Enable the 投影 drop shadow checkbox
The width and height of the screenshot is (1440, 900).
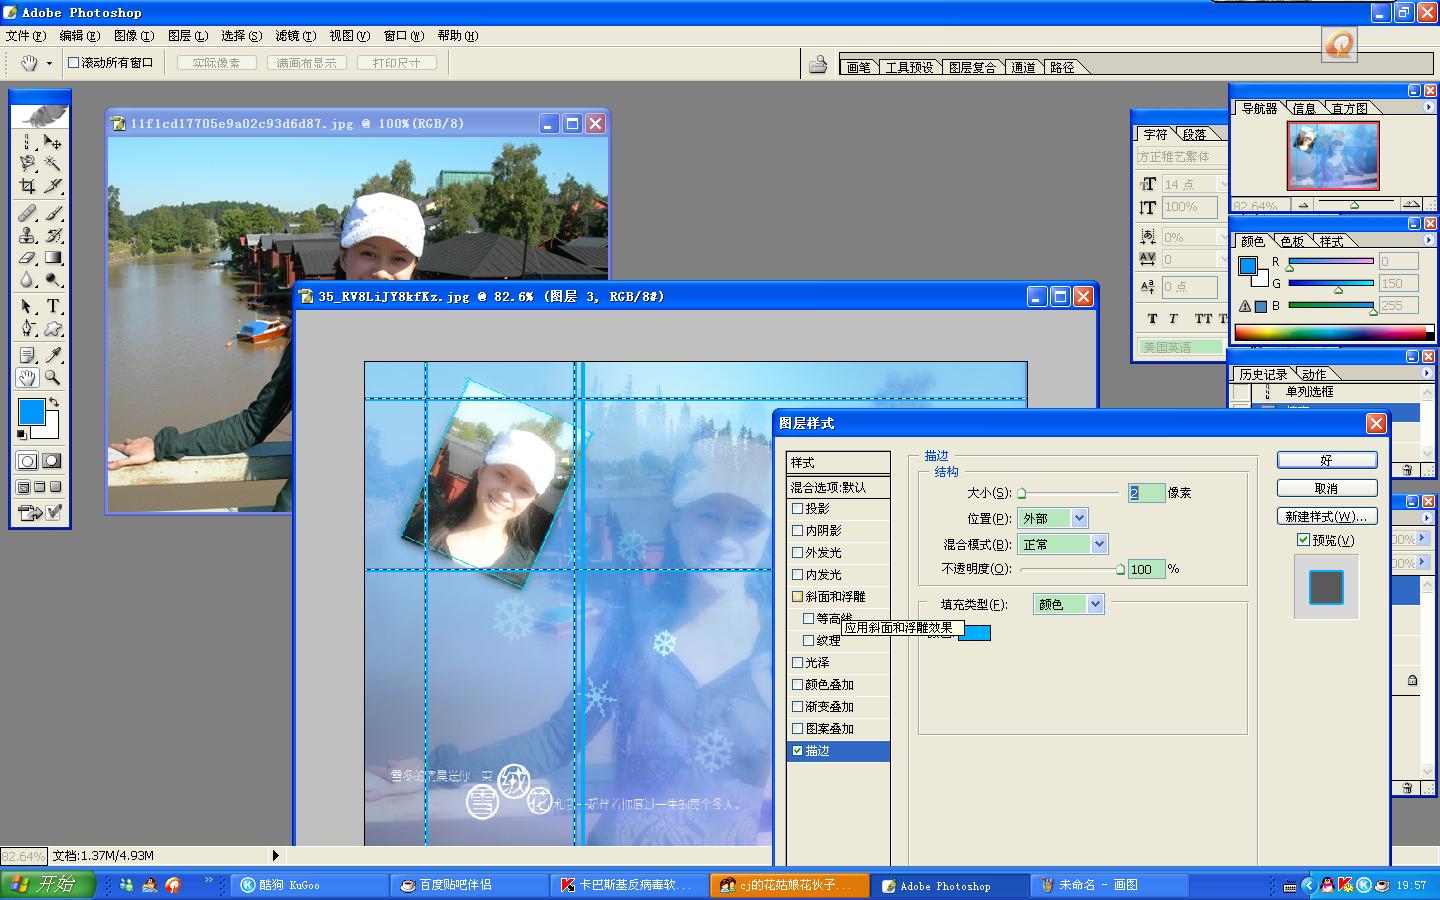(x=798, y=508)
